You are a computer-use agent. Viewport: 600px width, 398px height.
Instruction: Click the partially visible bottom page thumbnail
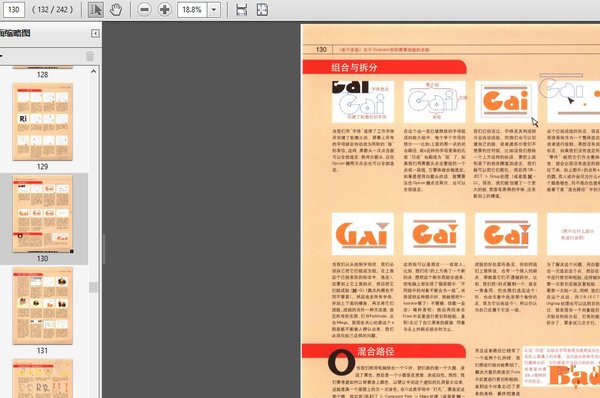(x=42, y=378)
